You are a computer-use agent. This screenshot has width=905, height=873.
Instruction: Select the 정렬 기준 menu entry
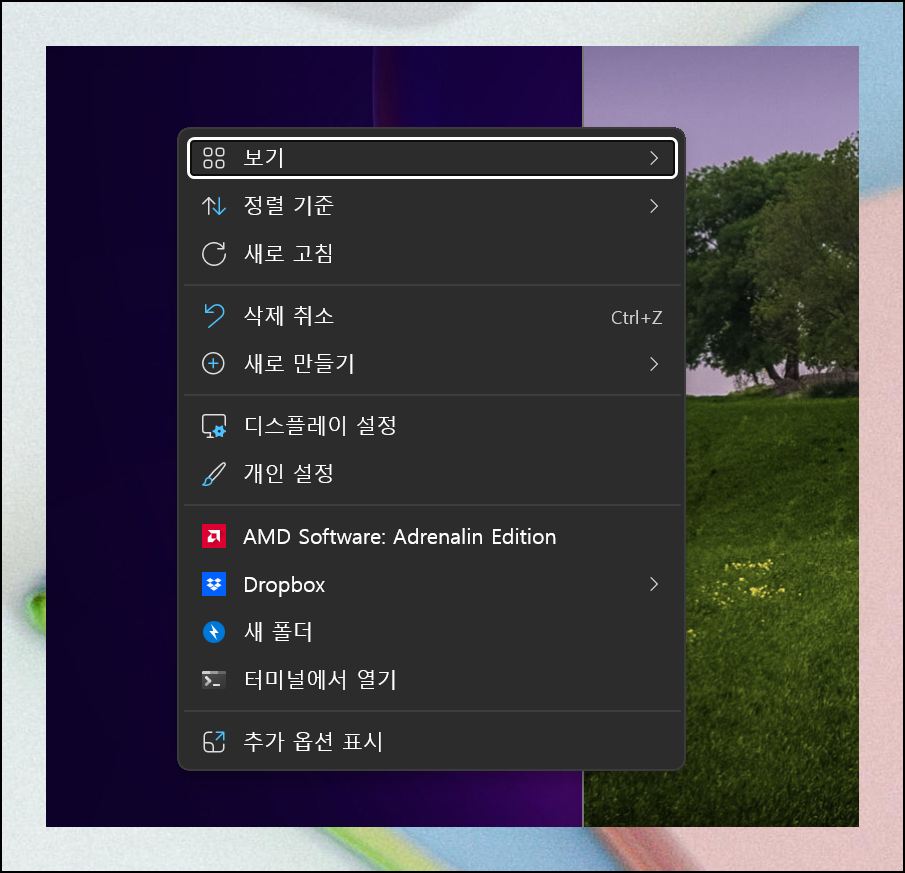coord(432,205)
